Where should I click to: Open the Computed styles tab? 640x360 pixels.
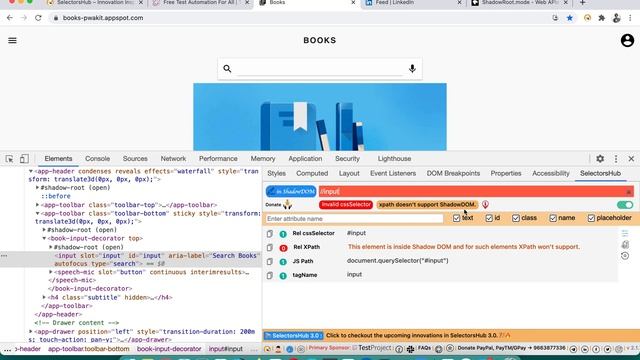(312, 173)
